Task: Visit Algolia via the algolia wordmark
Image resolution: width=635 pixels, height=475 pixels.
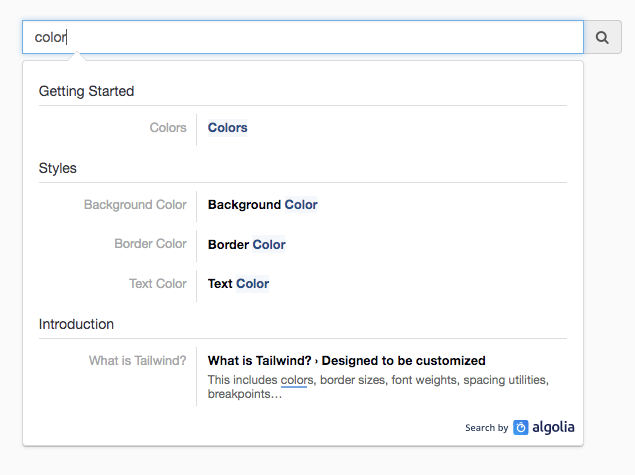Action: point(555,427)
